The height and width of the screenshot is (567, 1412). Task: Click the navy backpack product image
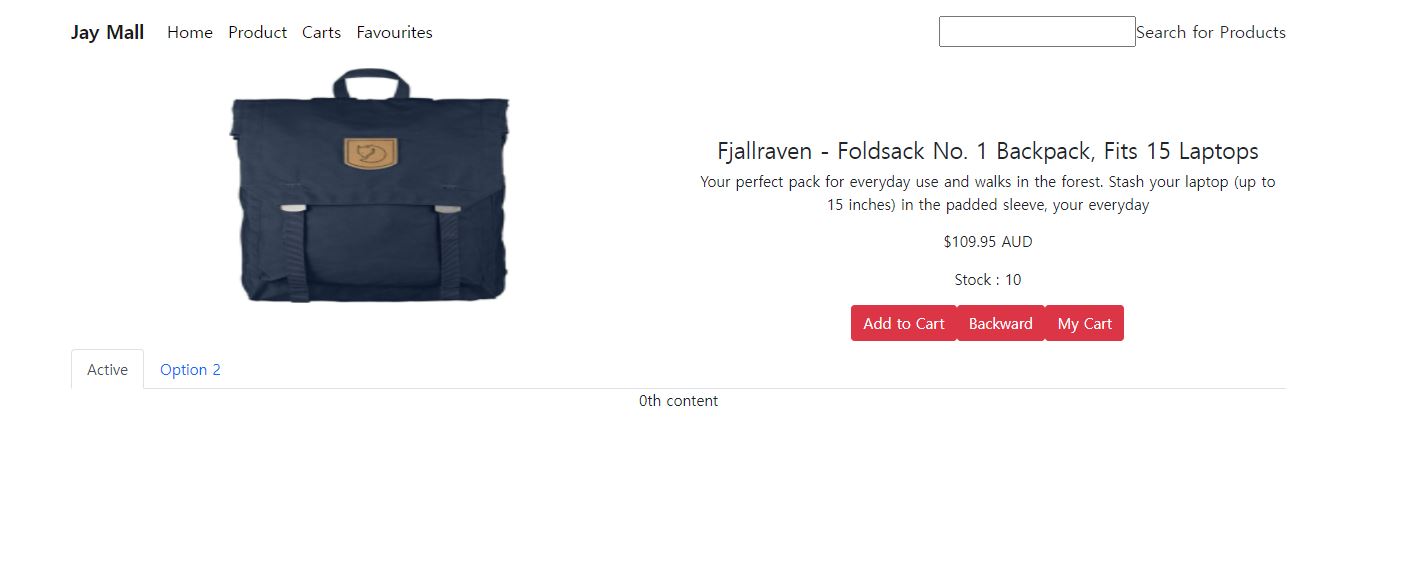pyautogui.click(x=369, y=185)
